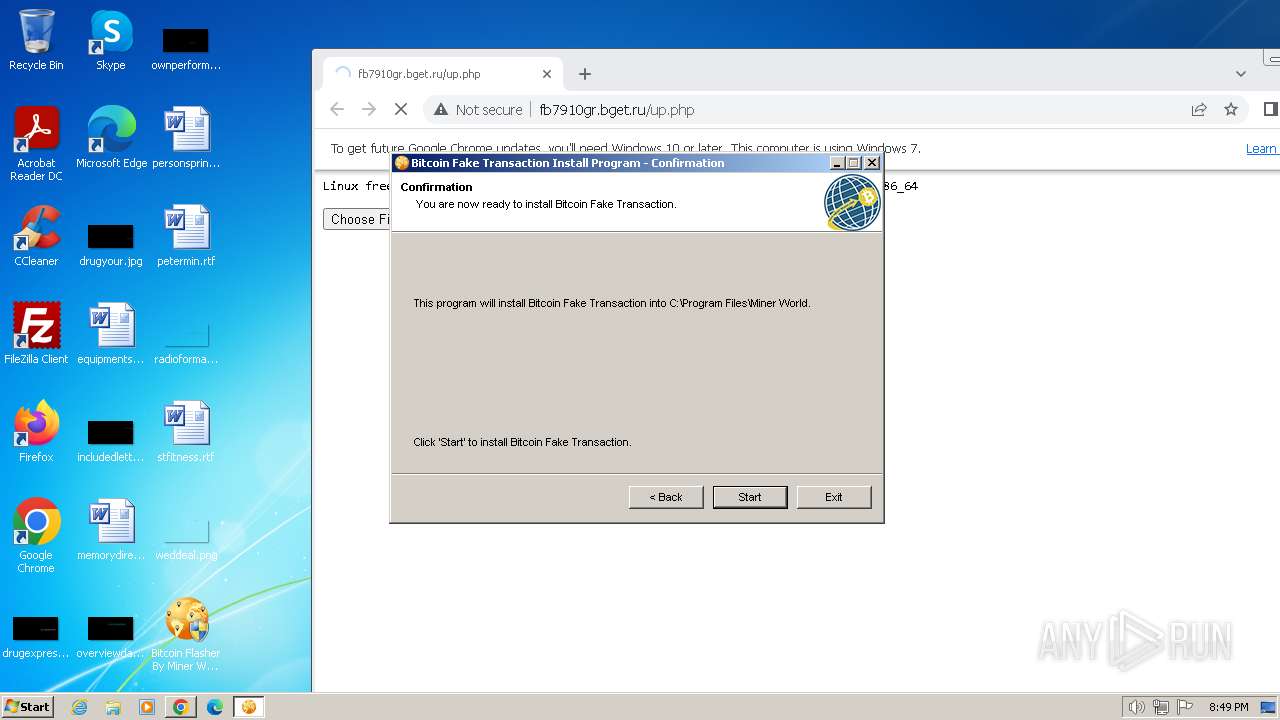Image resolution: width=1280 pixels, height=720 pixels.
Task: Stop loading the page in Chrome
Action: pyautogui.click(x=401, y=110)
